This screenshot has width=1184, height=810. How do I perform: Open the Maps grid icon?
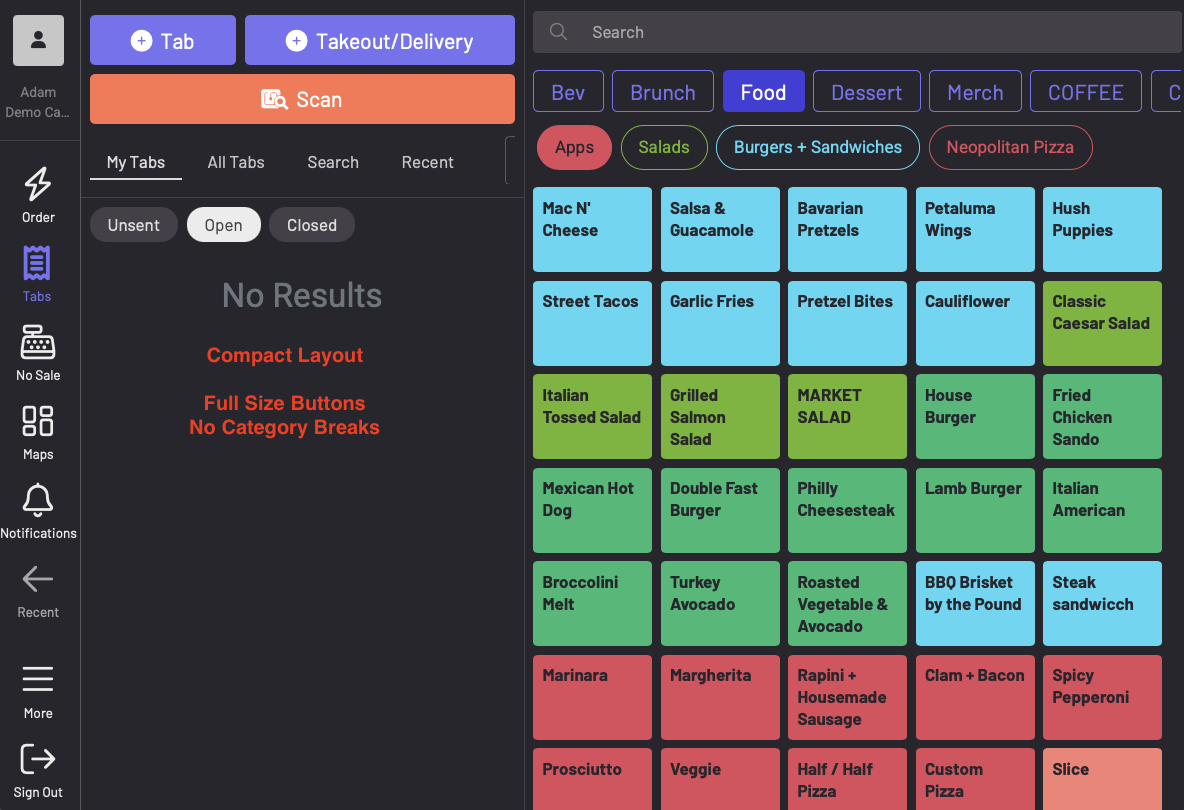[x=38, y=422]
